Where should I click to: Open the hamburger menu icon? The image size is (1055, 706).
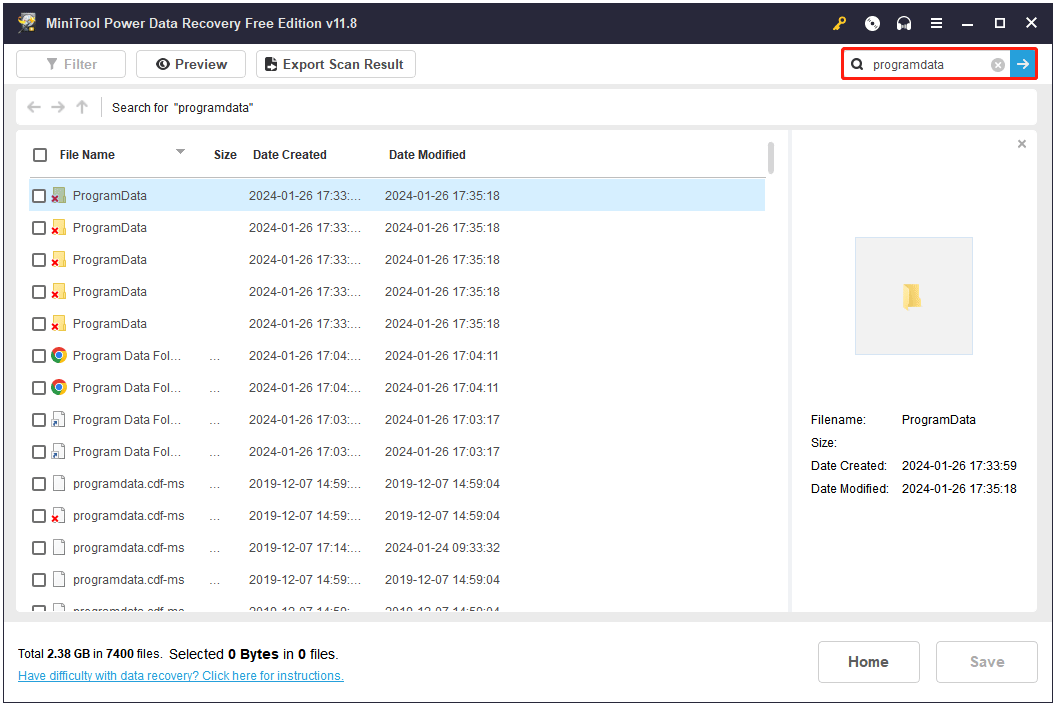pos(936,24)
